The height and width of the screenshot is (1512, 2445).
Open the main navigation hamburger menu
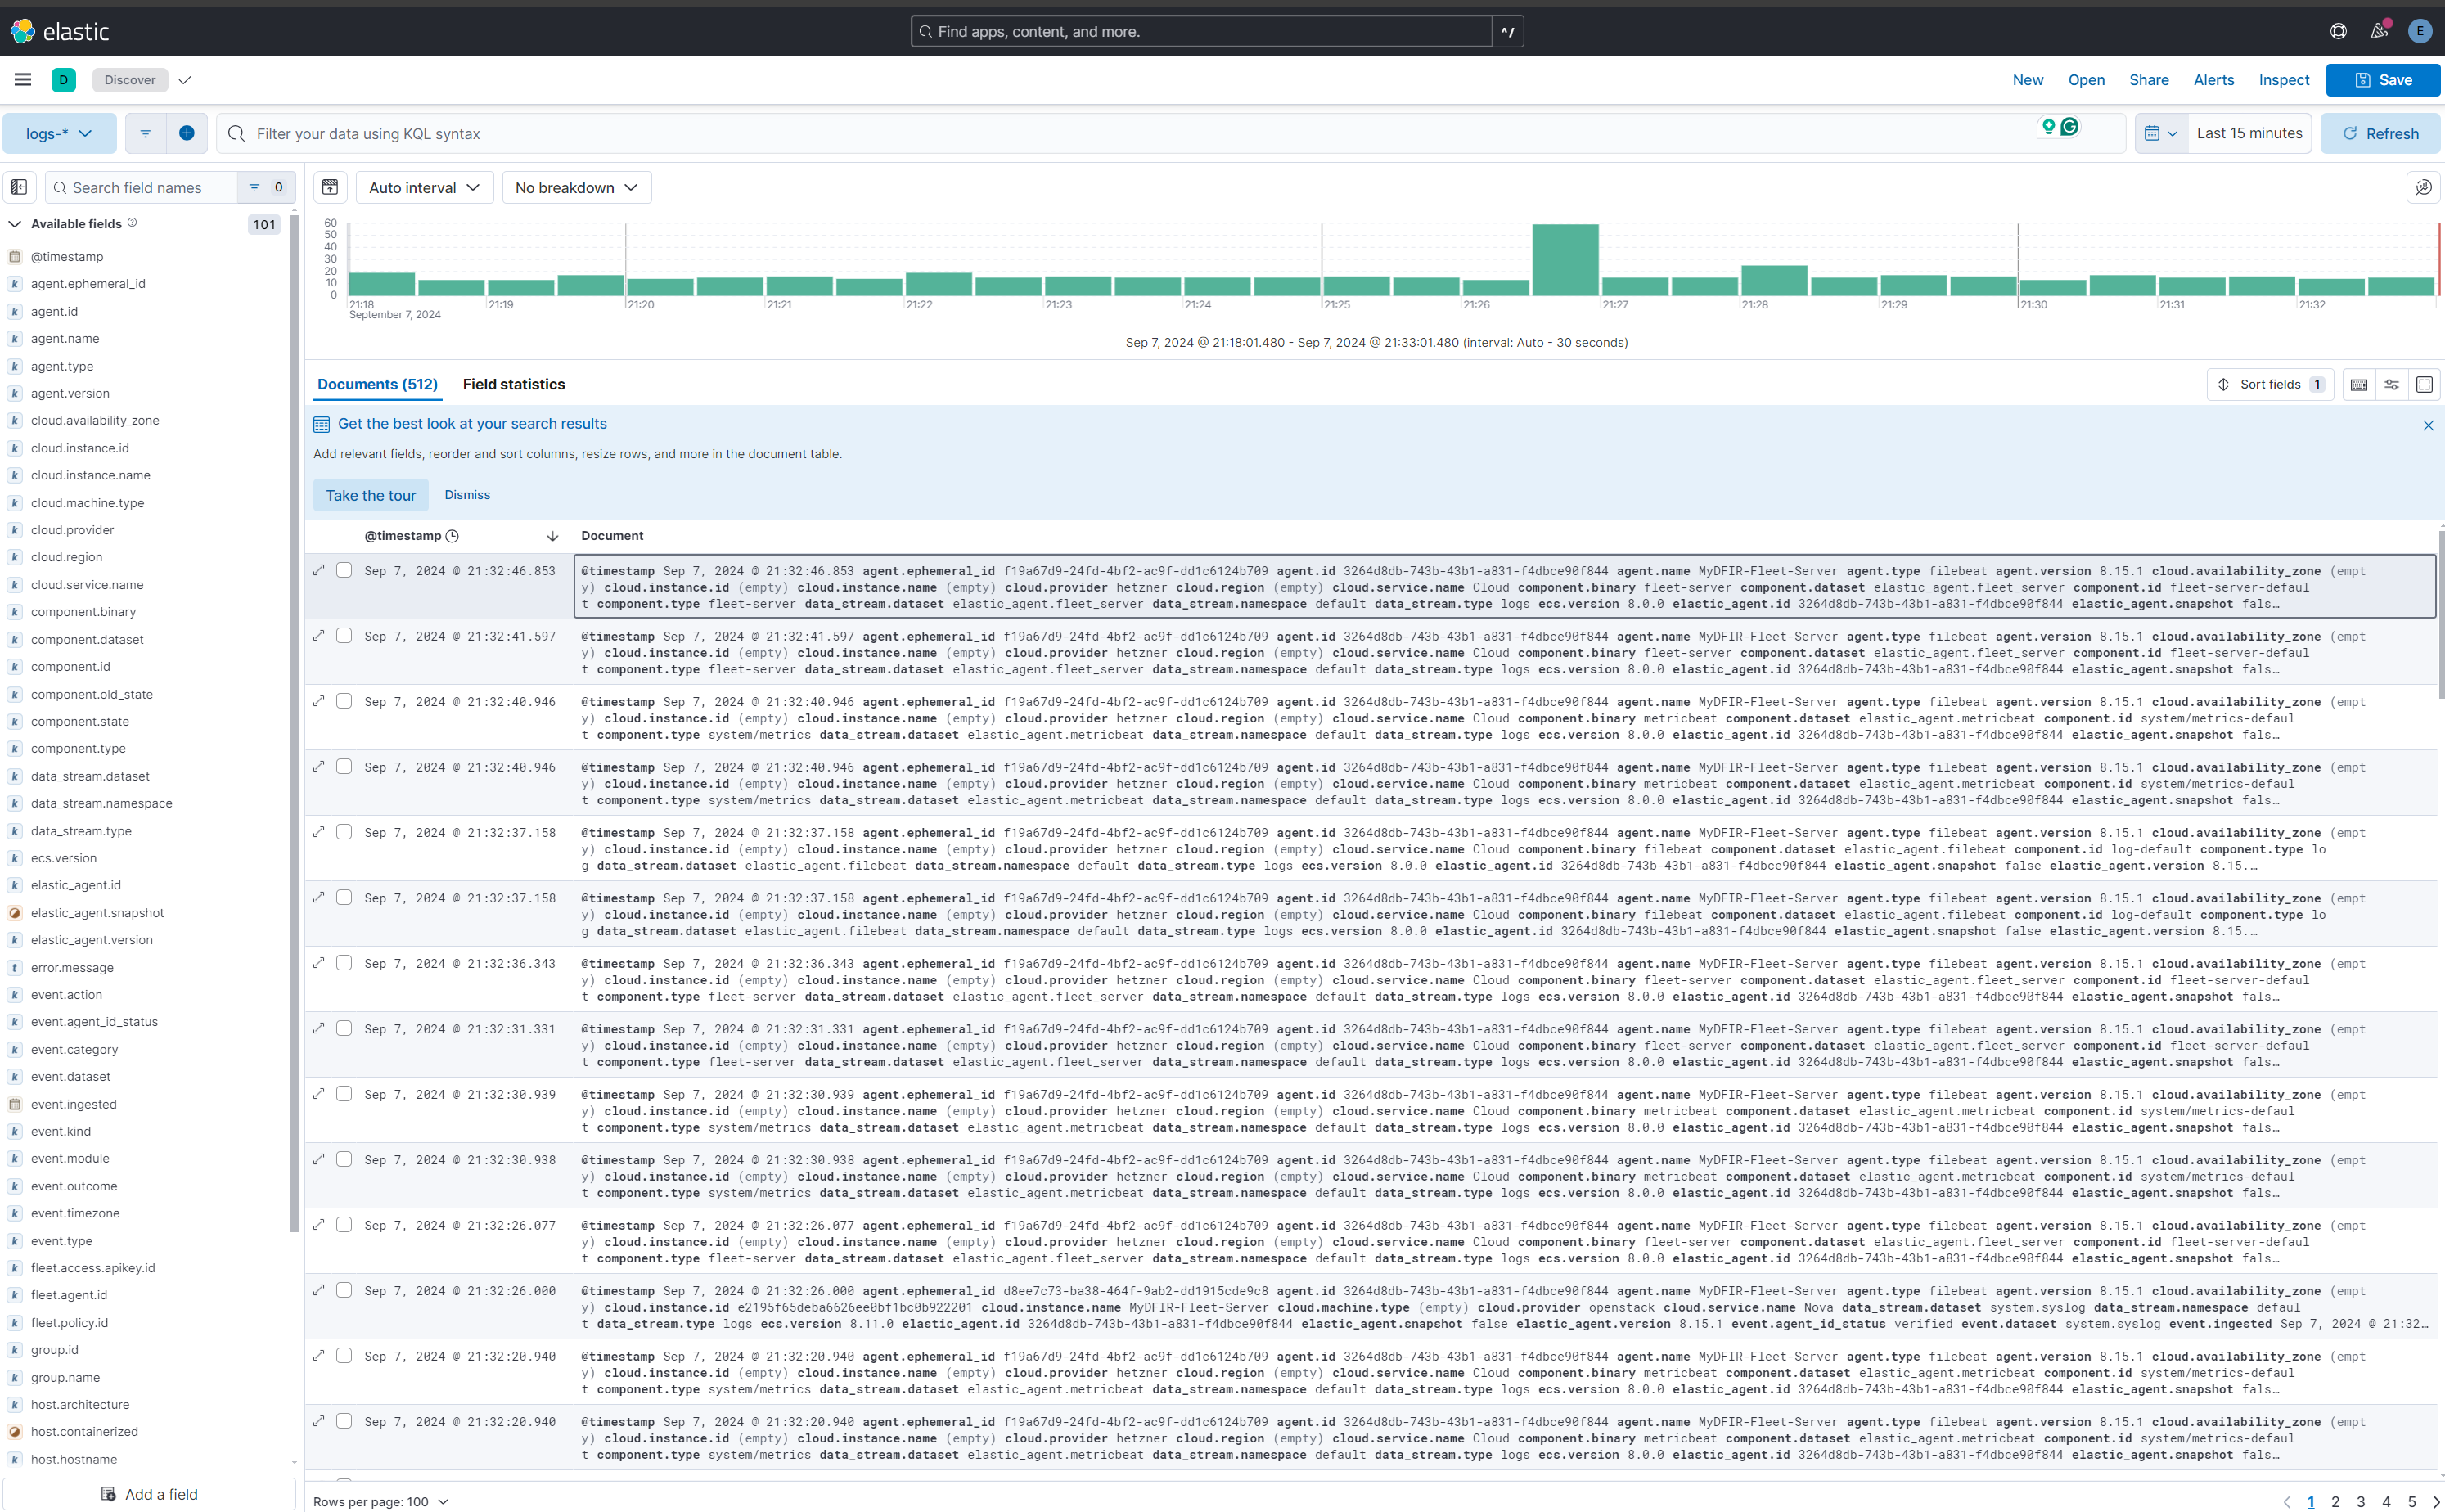(23, 79)
